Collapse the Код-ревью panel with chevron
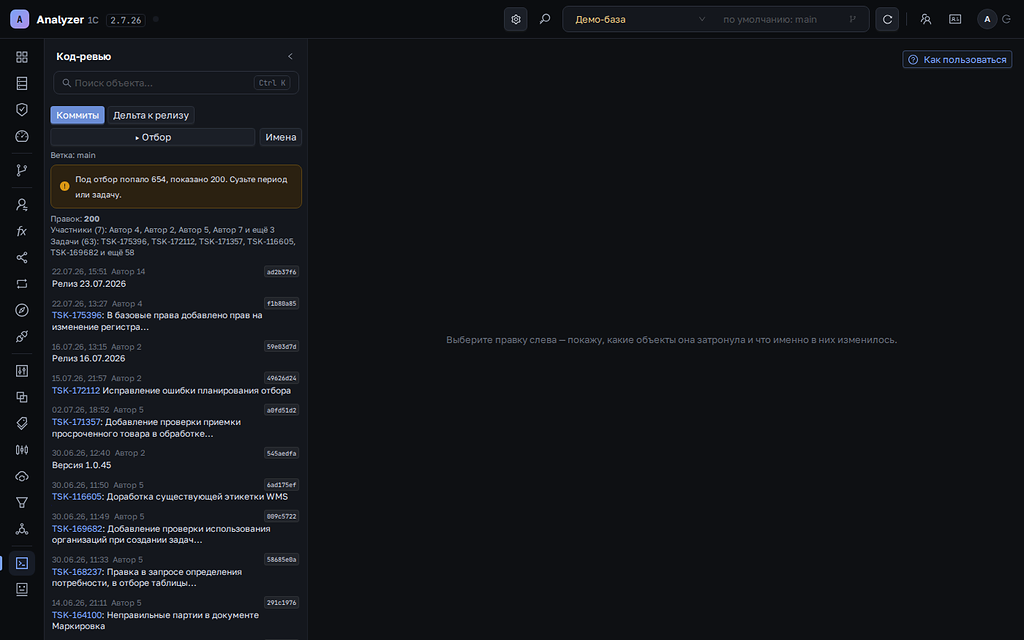Image resolution: width=1024 pixels, height=640 pixels. point(290,56)
